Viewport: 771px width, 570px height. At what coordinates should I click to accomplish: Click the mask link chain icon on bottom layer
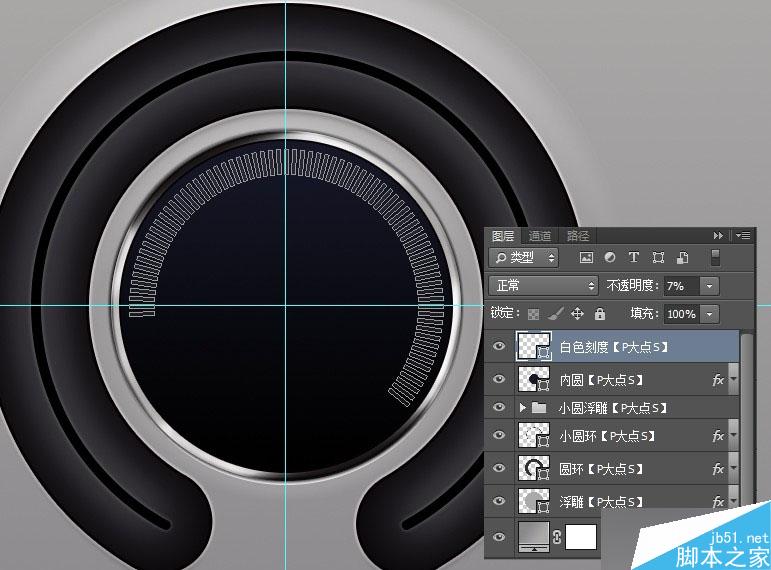point(557,537)
